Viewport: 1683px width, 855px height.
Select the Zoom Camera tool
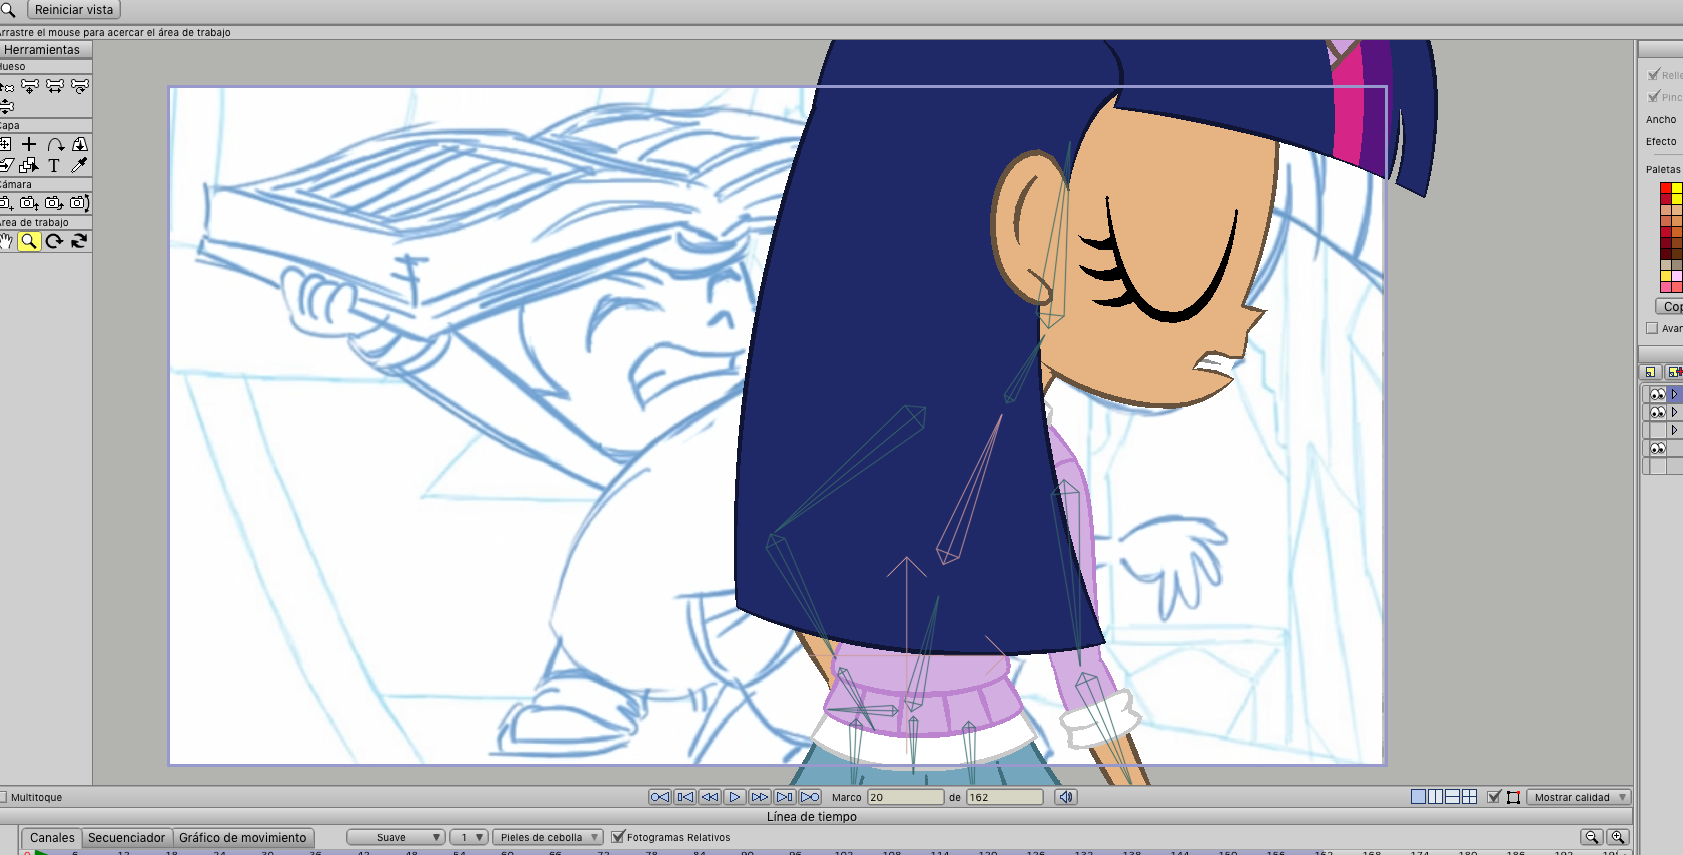point(29,203)
